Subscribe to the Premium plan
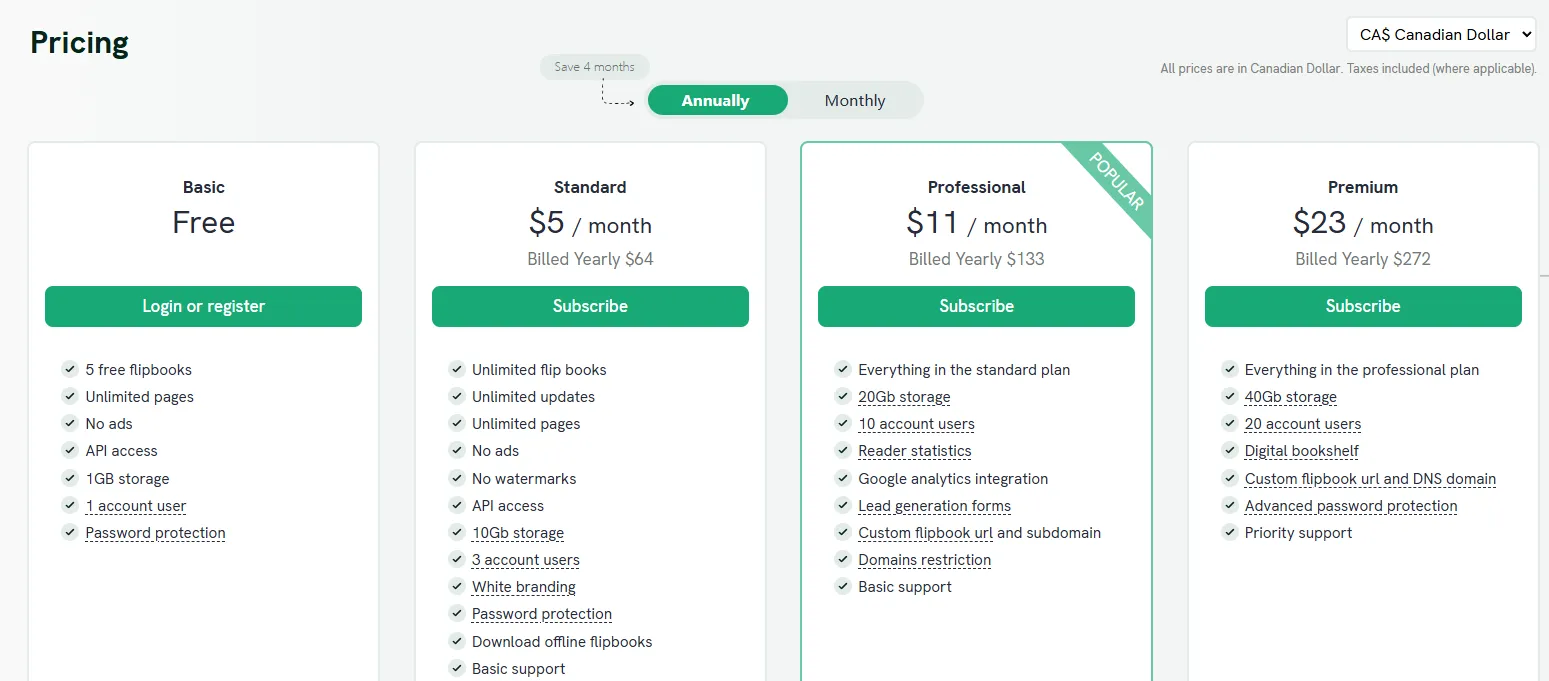Image resolution: width=1549 pixels, height=681 pixels. [x=1363, y=306]
